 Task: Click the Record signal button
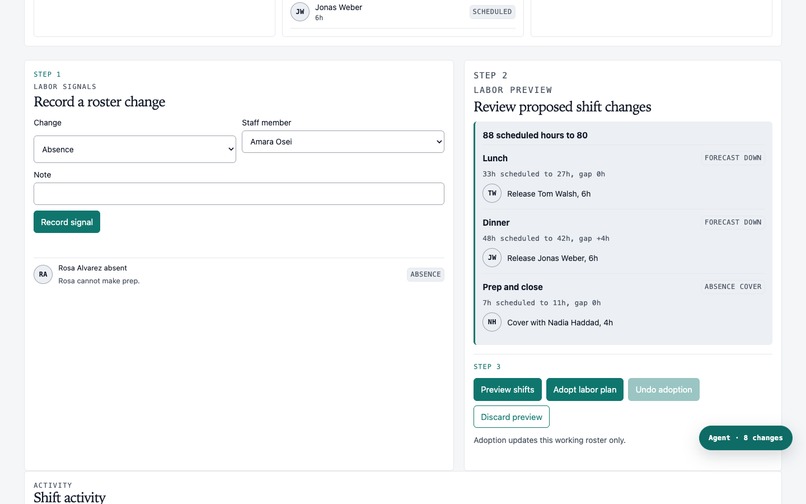pyautogui.click(x=67, y=222)
